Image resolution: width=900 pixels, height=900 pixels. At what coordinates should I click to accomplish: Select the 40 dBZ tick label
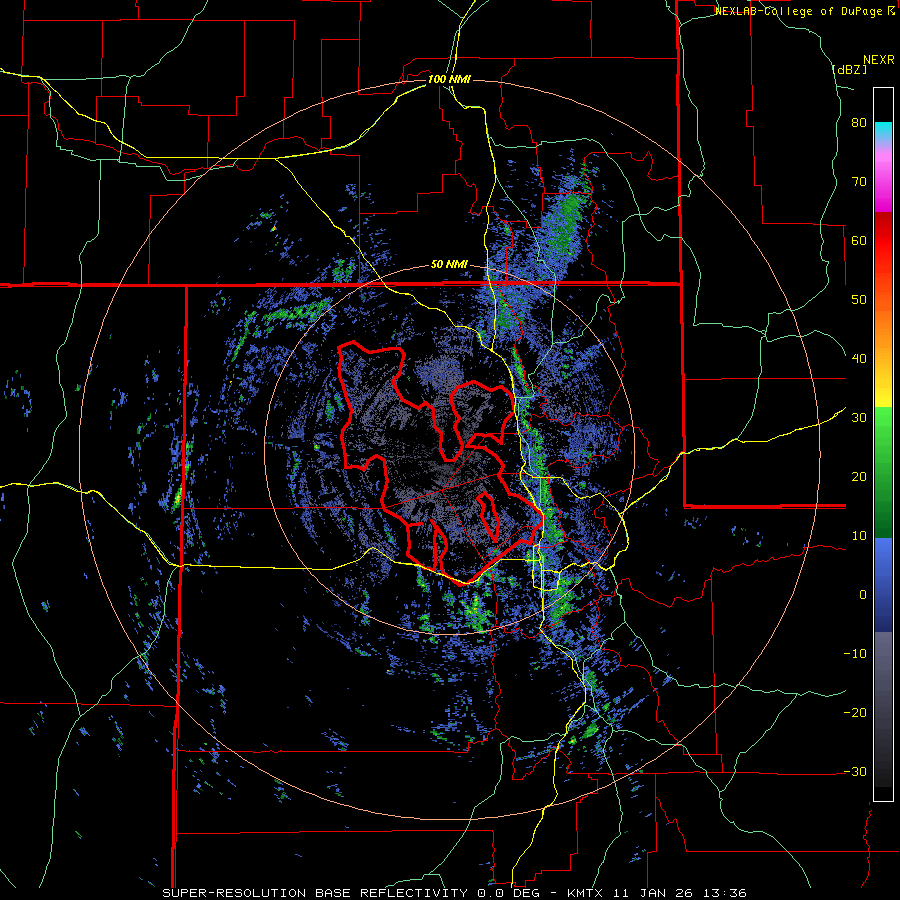859,359
